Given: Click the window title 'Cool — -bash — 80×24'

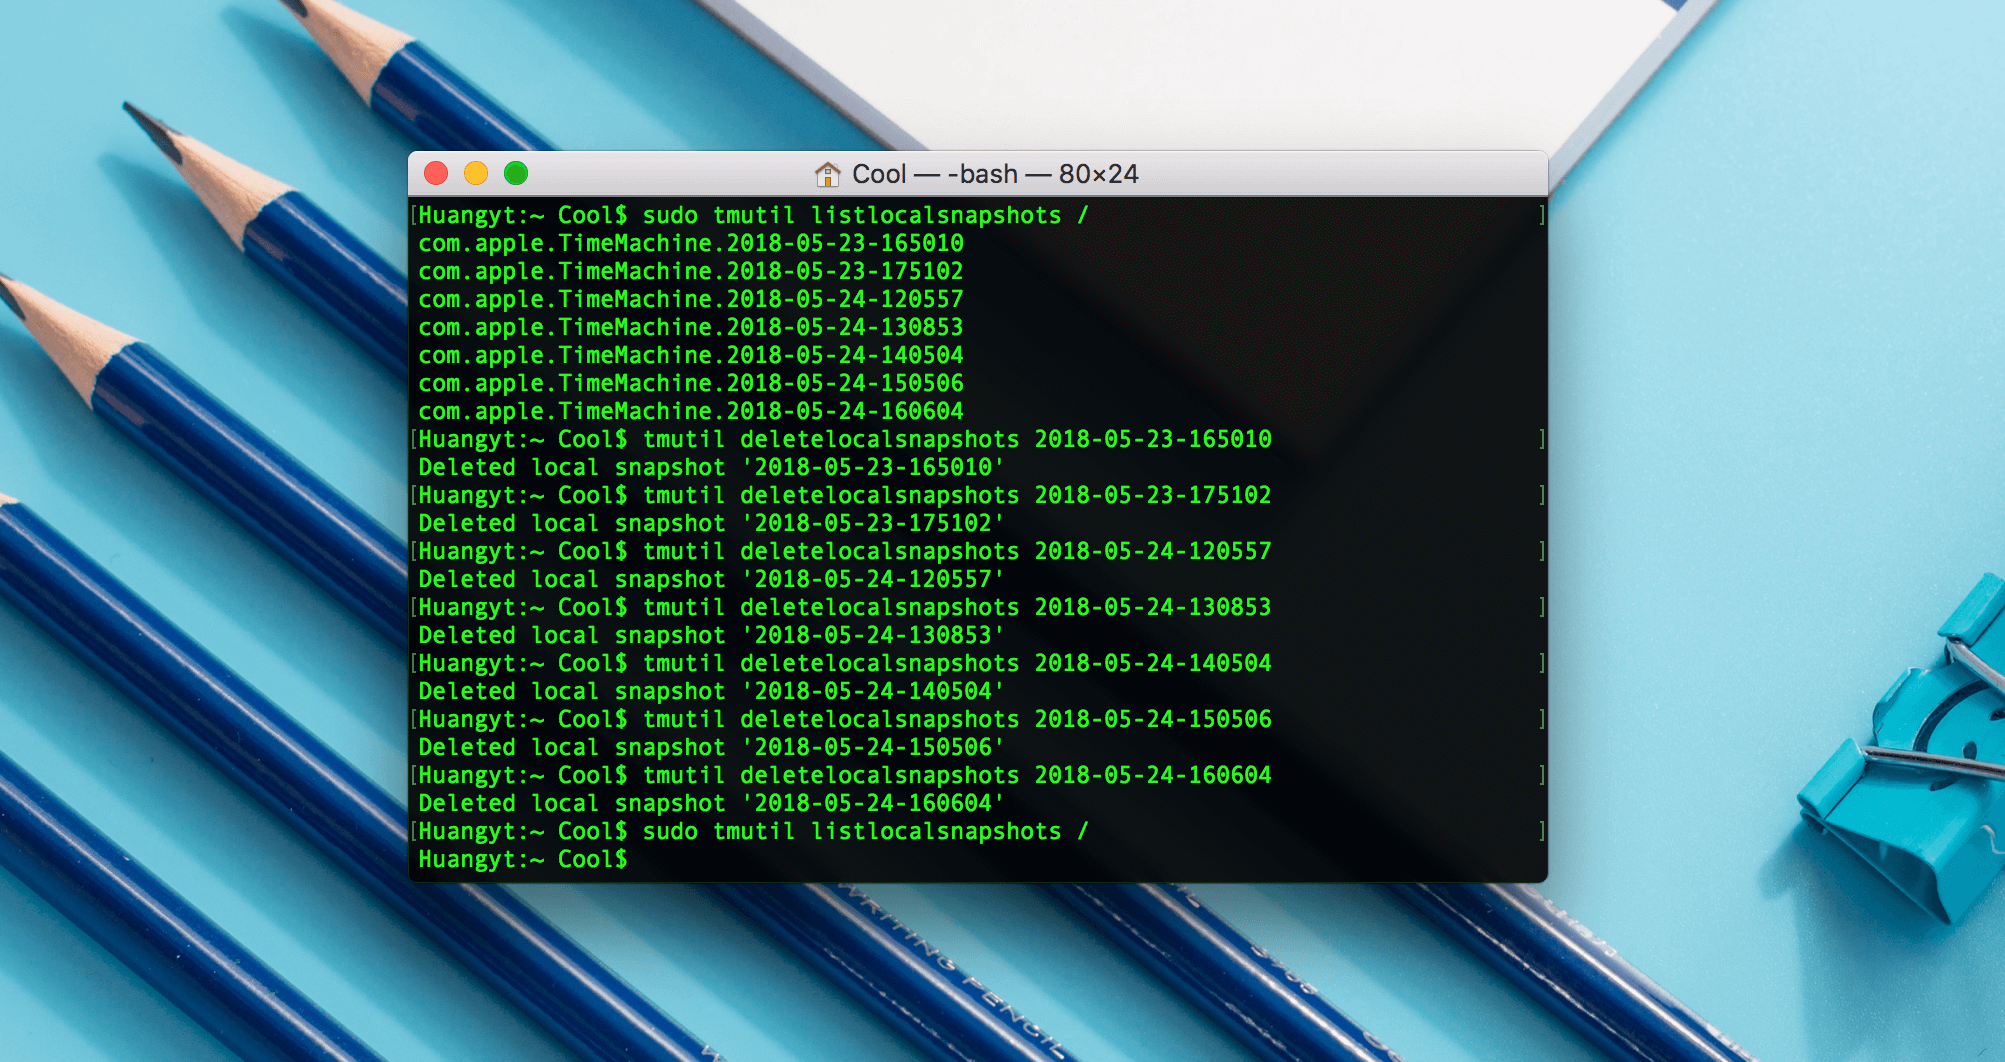Looking at the screenshot, I should pos(995,174).
